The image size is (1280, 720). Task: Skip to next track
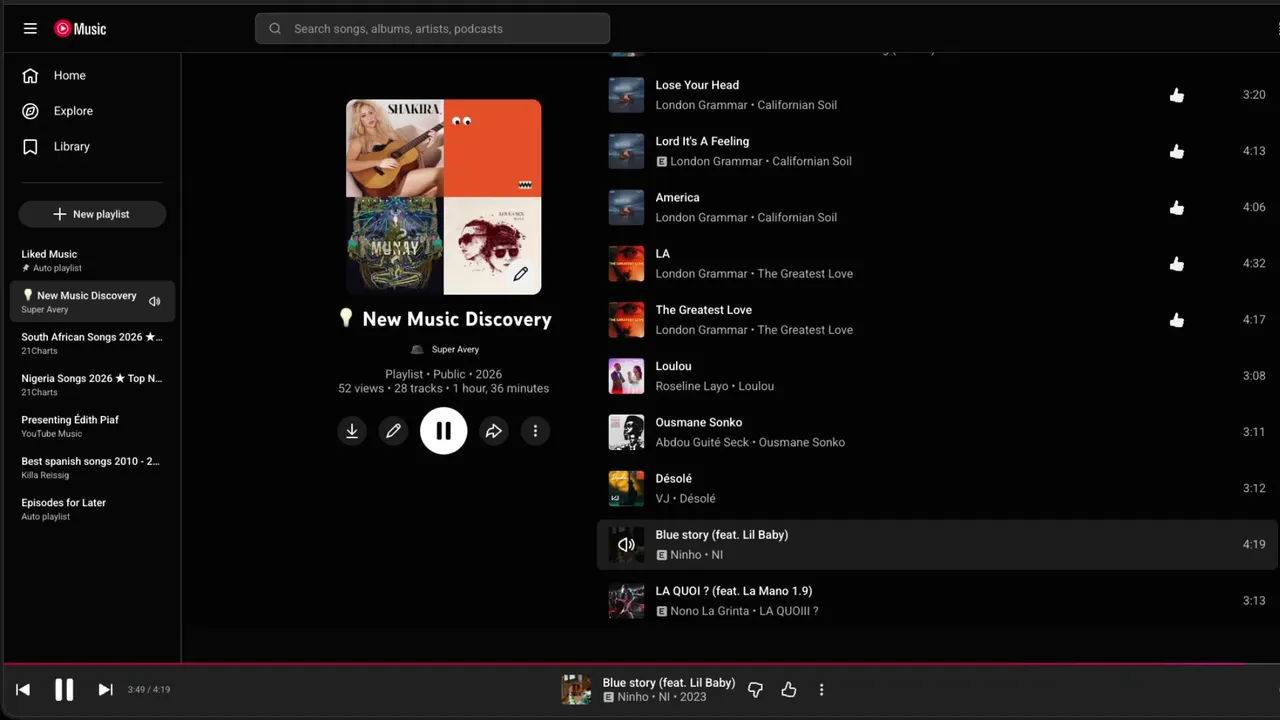click(105, 690)
